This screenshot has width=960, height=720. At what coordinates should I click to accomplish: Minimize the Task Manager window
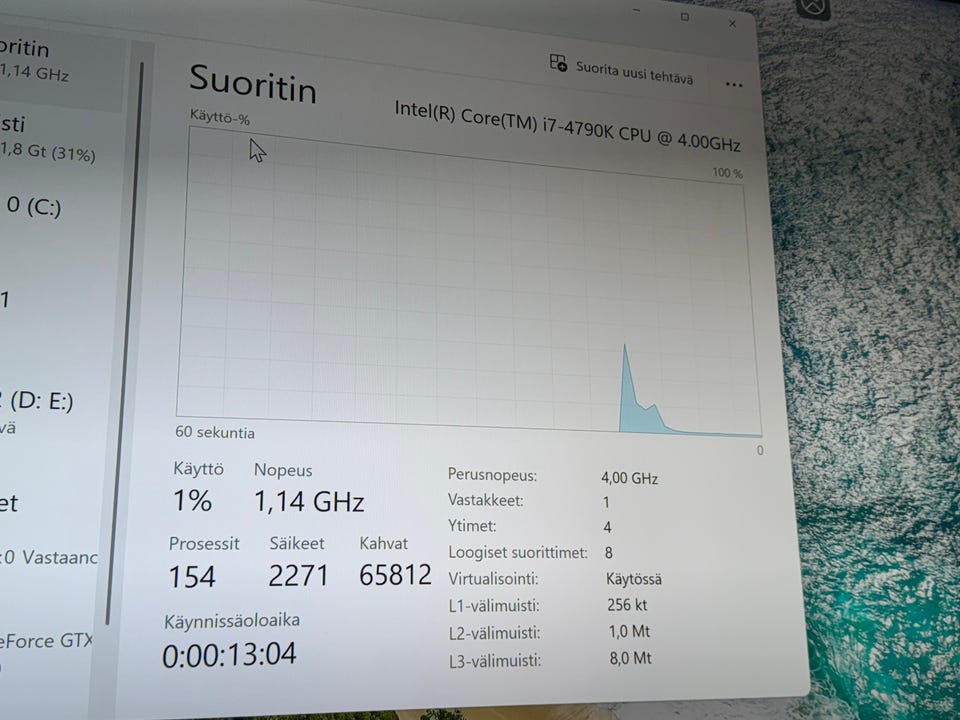coord(637,10)
